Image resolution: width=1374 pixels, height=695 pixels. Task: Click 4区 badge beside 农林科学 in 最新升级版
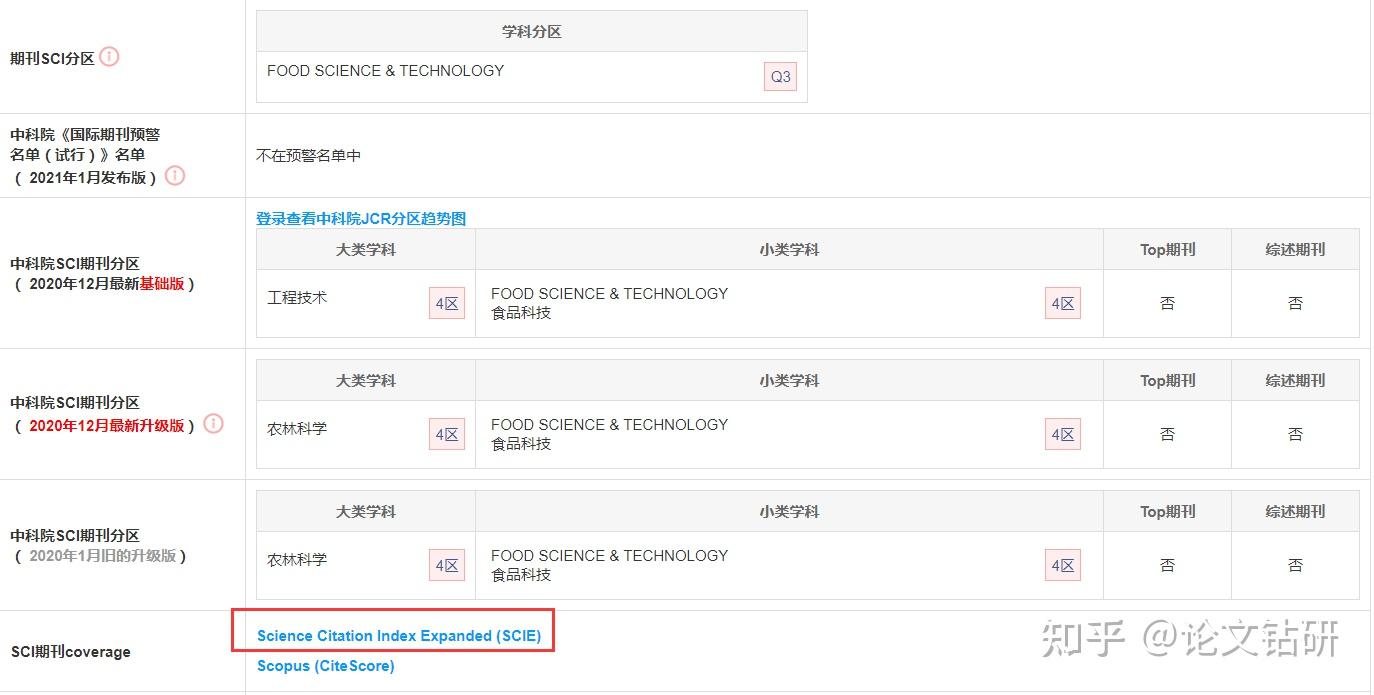pos(447,434)
